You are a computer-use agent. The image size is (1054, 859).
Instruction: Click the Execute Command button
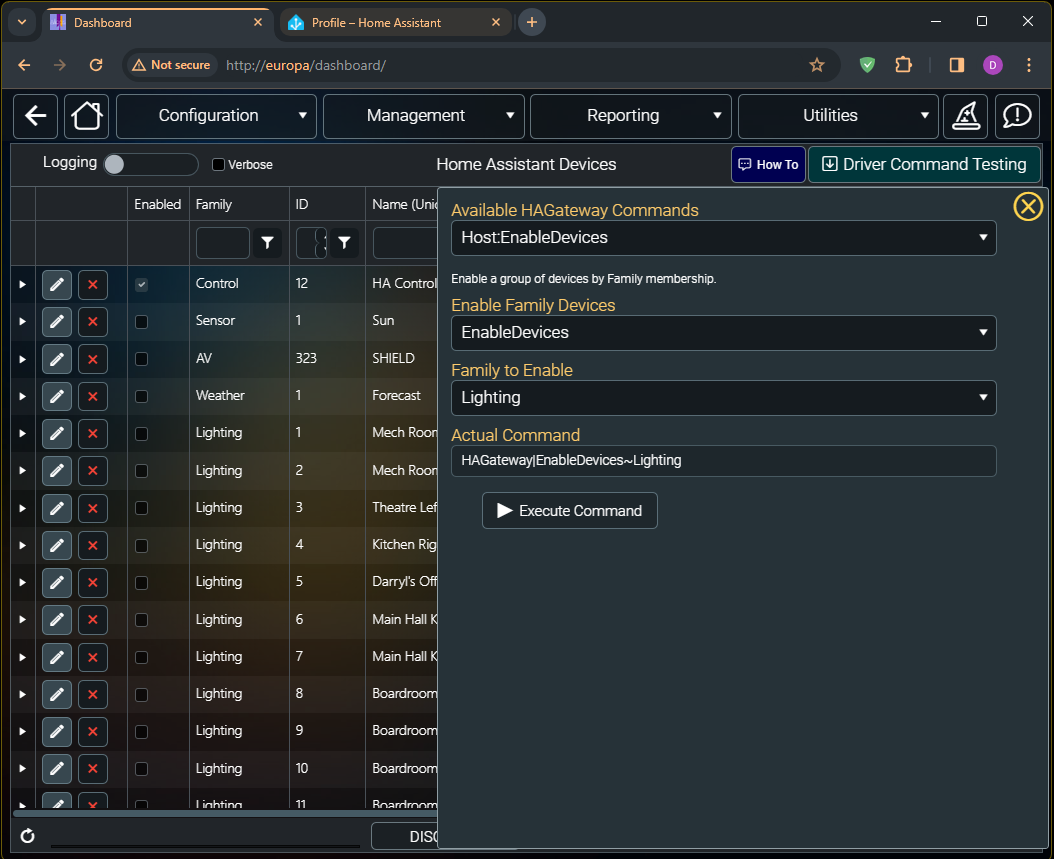[569, 511]
